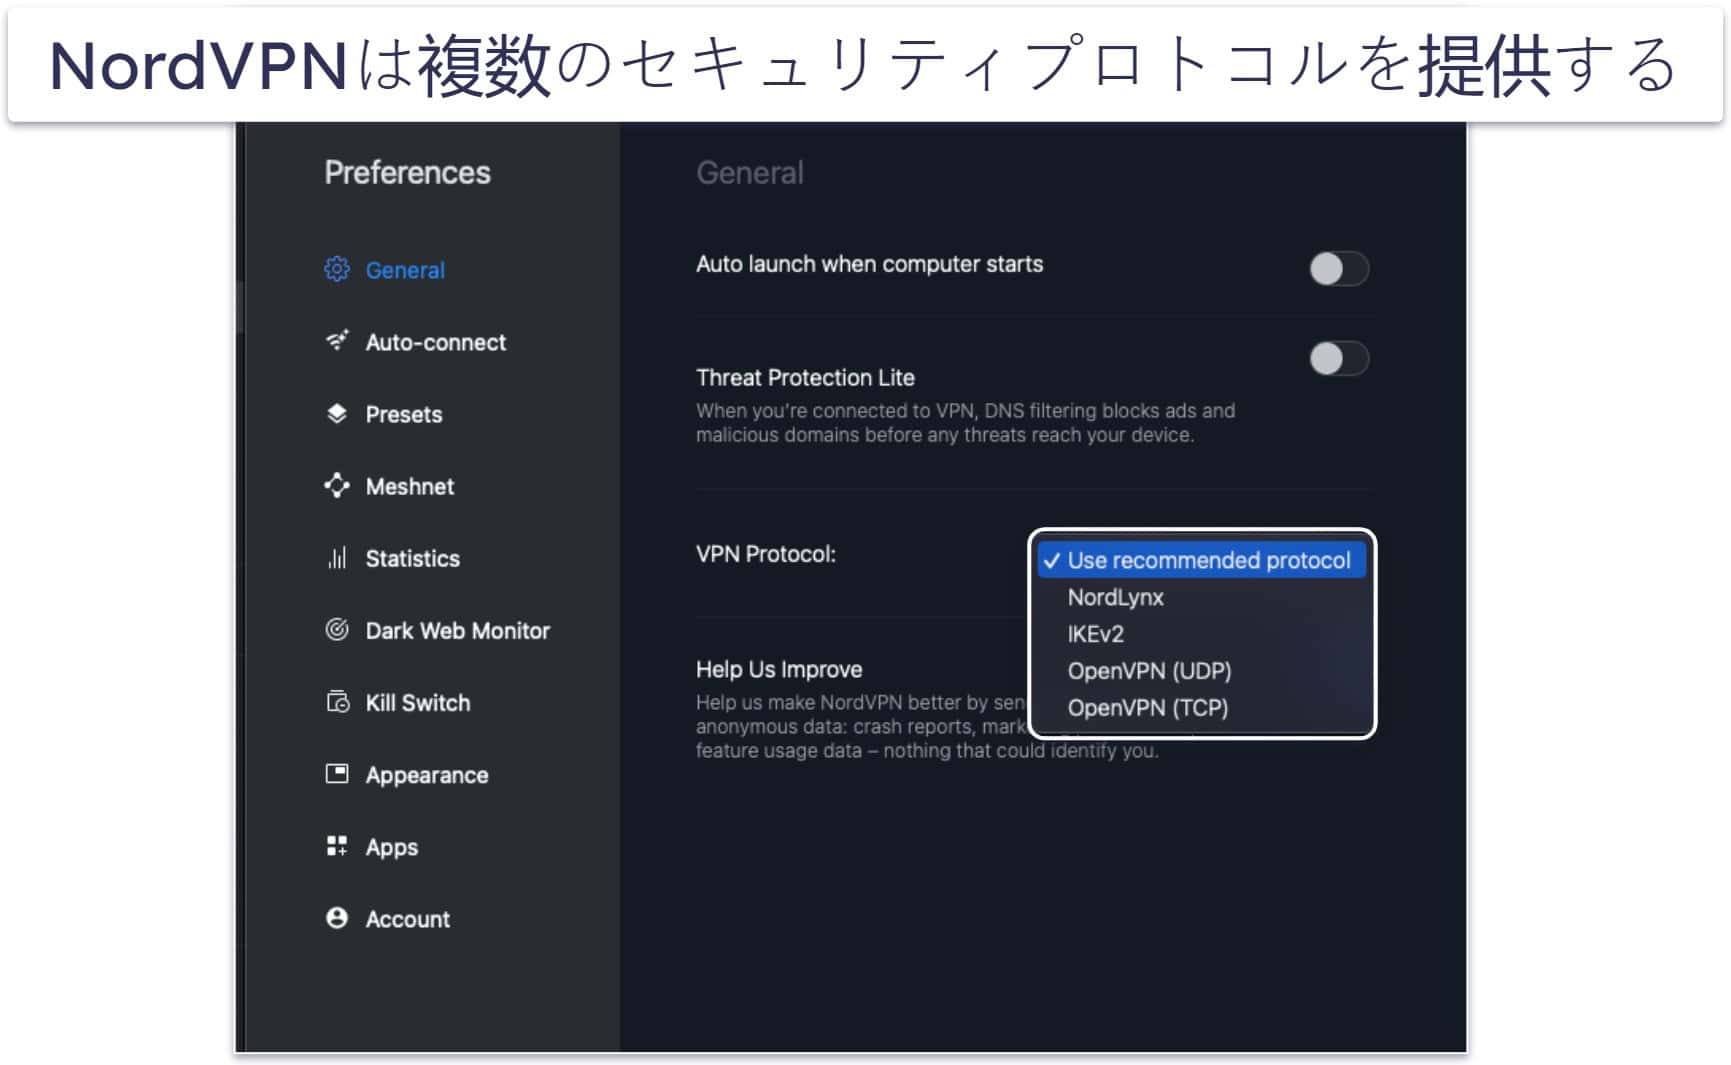Choose NordLynx from protocol list
Viewport: 1731px width, 1065px height.
1115,597
